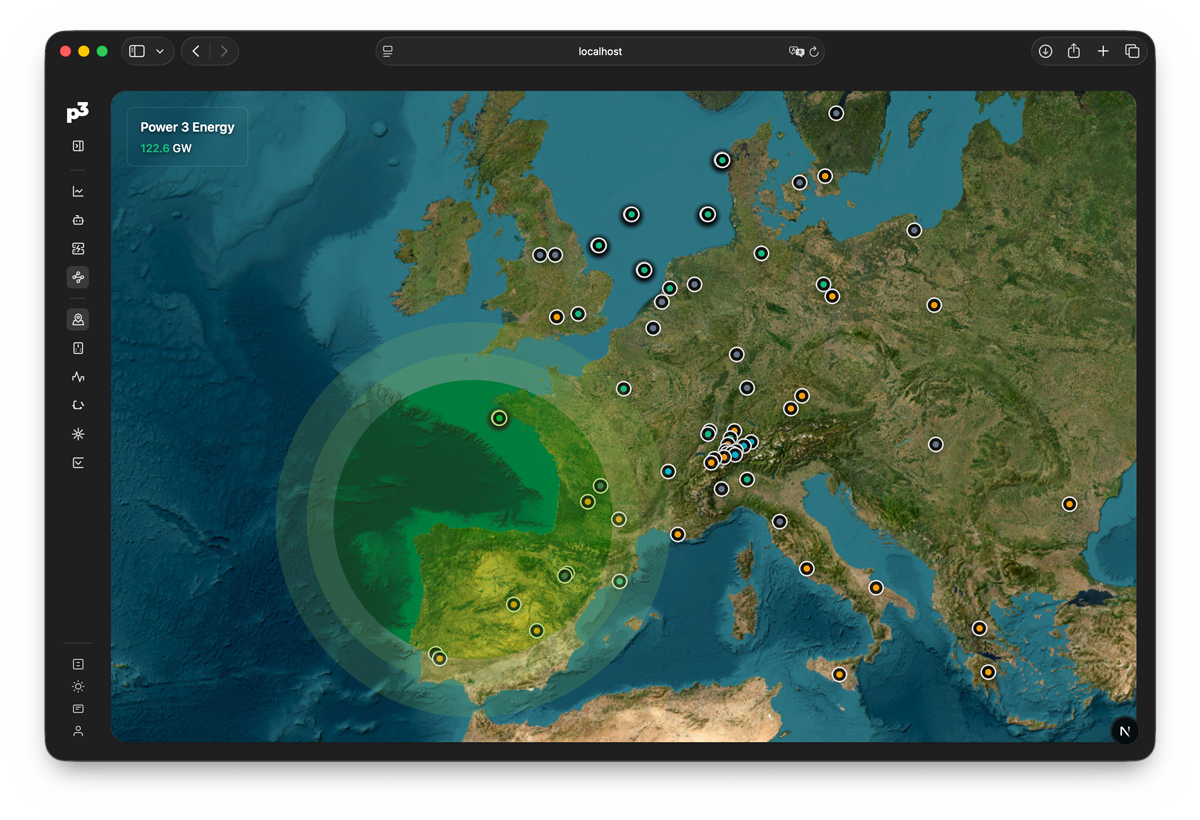This screenshot has height=820, width=1200.
Task: Click the localhost address bar
Action: click(600, 51)
